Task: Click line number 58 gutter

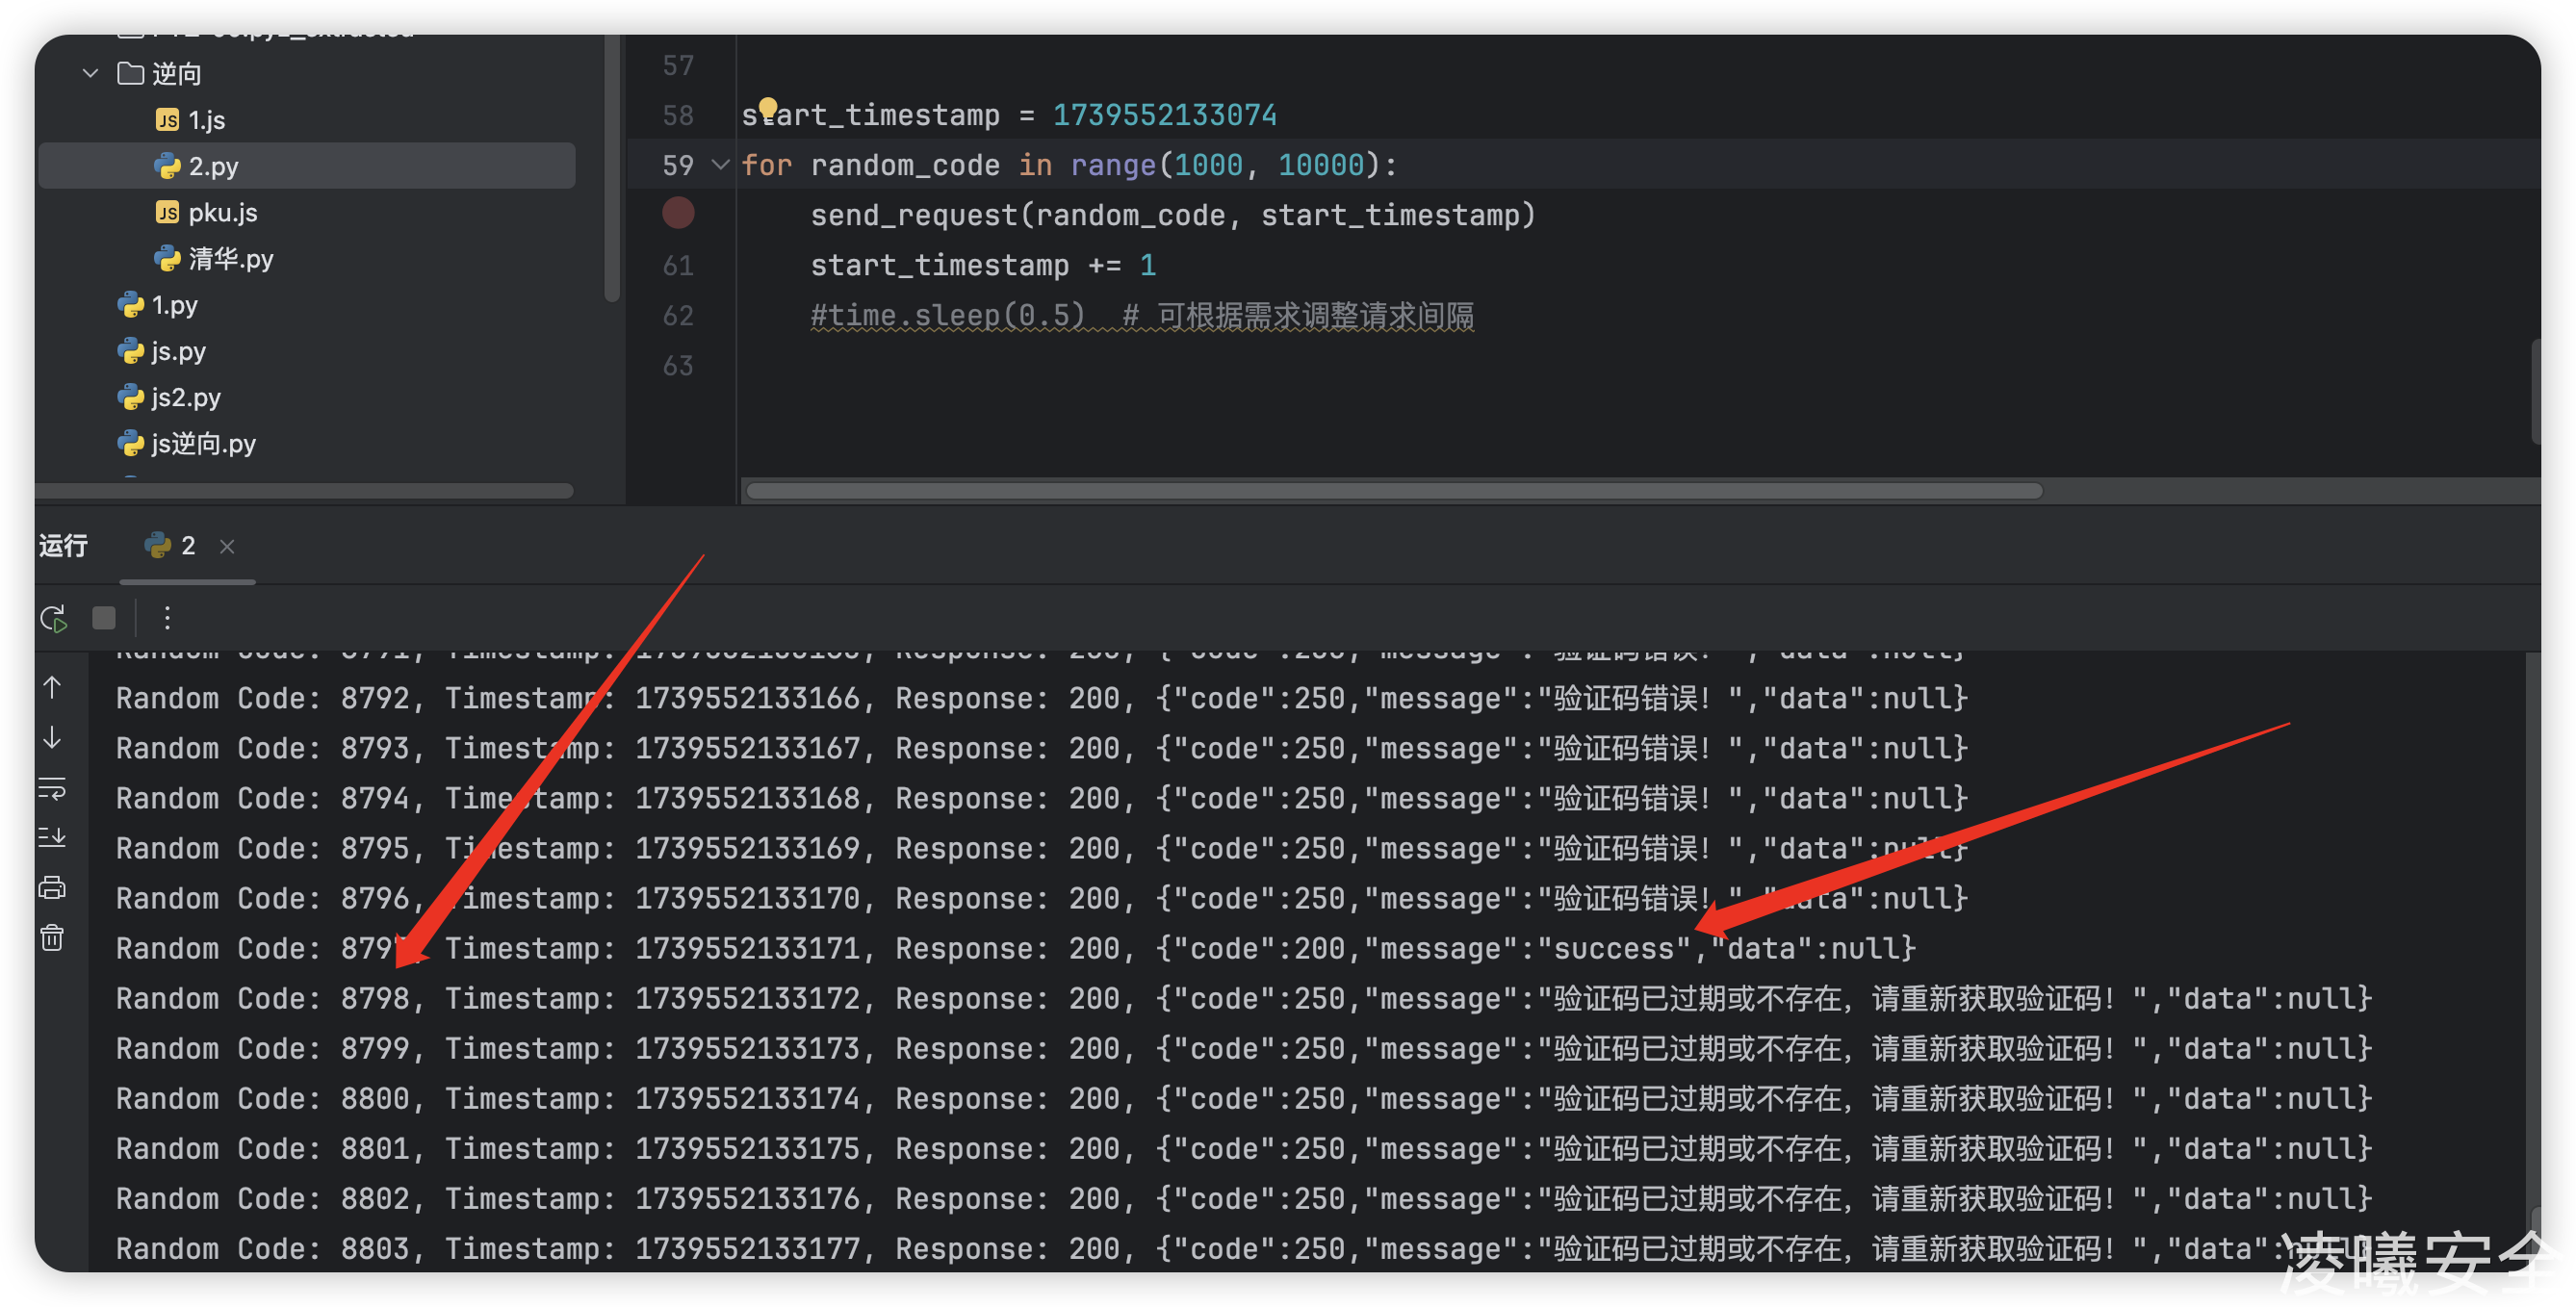Action: coord(678,115)
